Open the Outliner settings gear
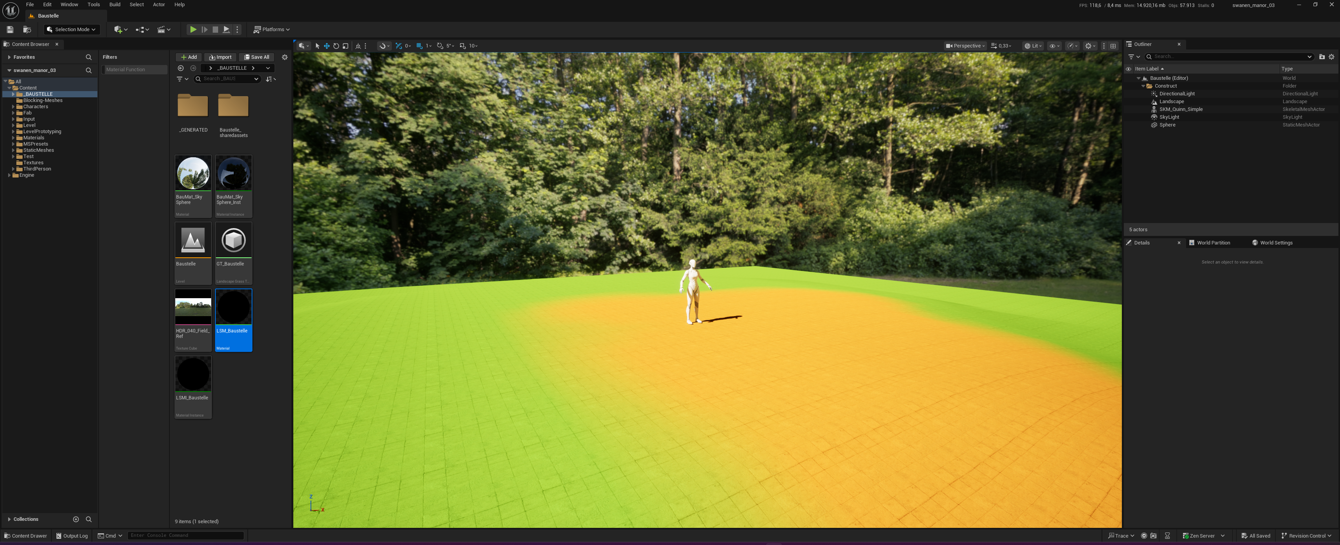The height and width of the screenshot is (545, 1340). [1331, 57]
